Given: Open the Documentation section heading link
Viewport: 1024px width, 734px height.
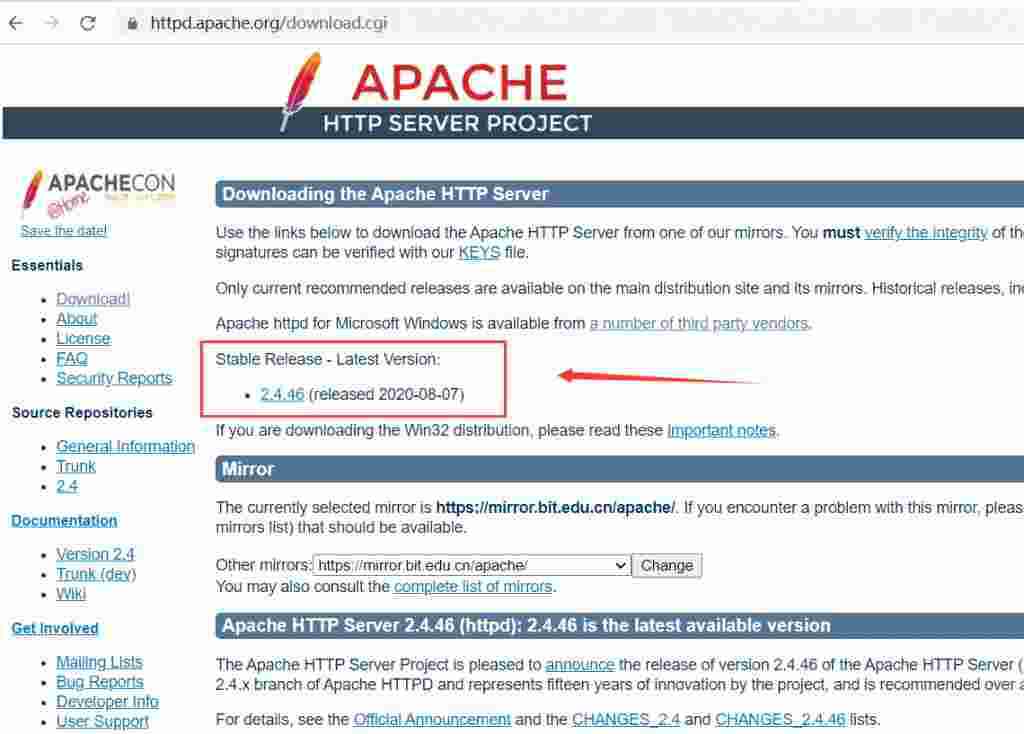Looking at the screenshot, I should point(64,520).
